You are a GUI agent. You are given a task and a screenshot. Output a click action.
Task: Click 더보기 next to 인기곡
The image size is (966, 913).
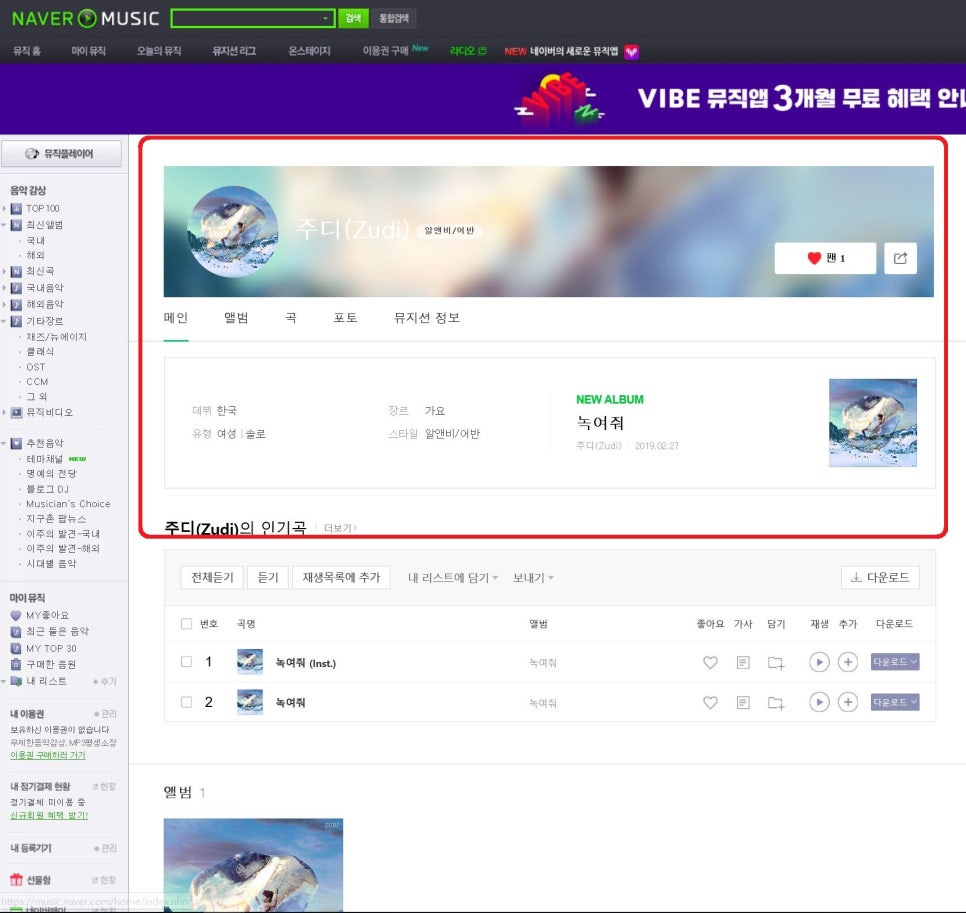[x=340, y=528]
